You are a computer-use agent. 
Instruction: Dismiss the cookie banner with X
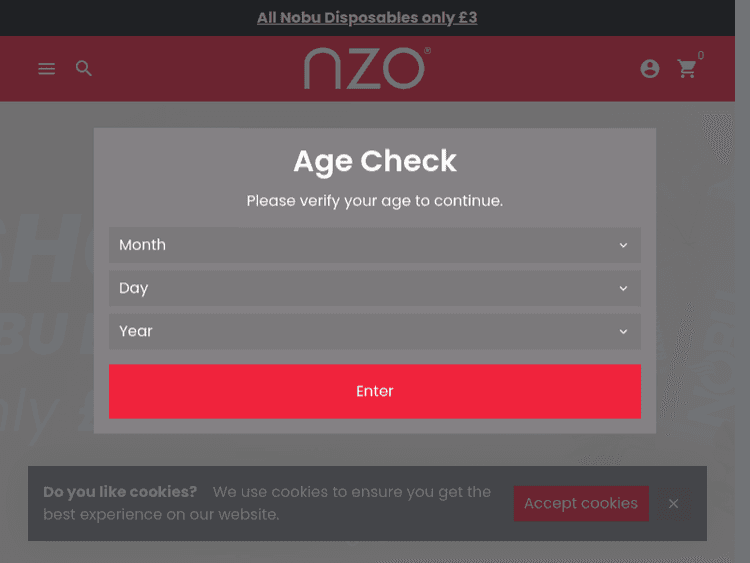[x=674, y=503]
